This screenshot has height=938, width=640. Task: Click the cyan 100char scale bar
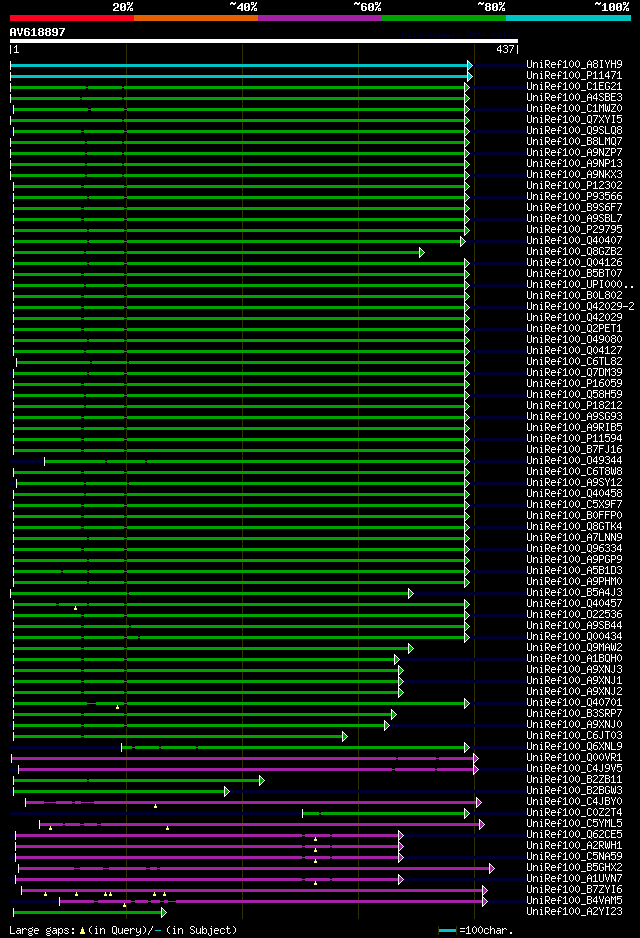(447, 931)
